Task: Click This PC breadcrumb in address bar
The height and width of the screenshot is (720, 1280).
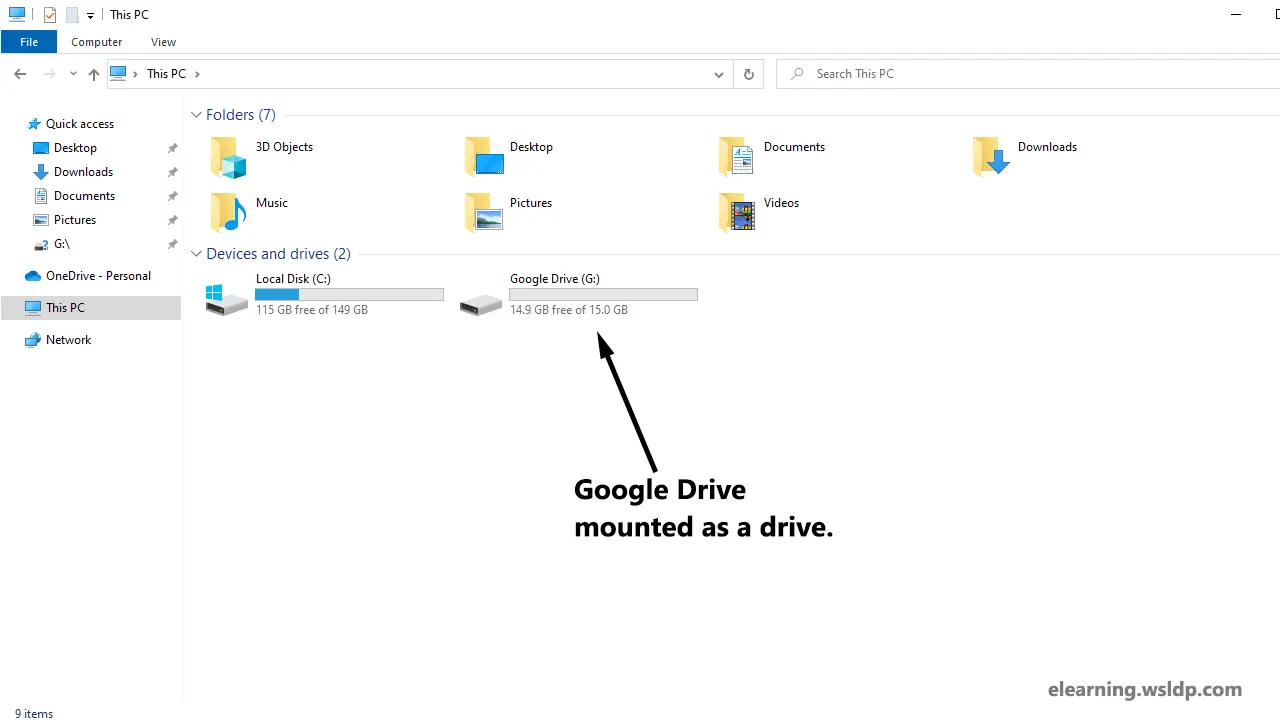Action: (166, 74)
